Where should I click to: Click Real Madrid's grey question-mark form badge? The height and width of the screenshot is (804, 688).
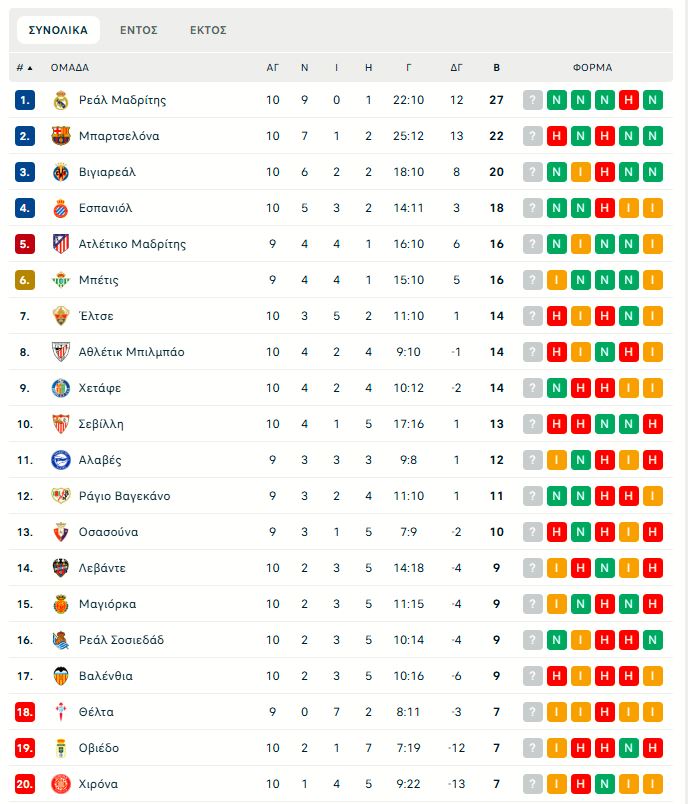(x=533, y=100)
